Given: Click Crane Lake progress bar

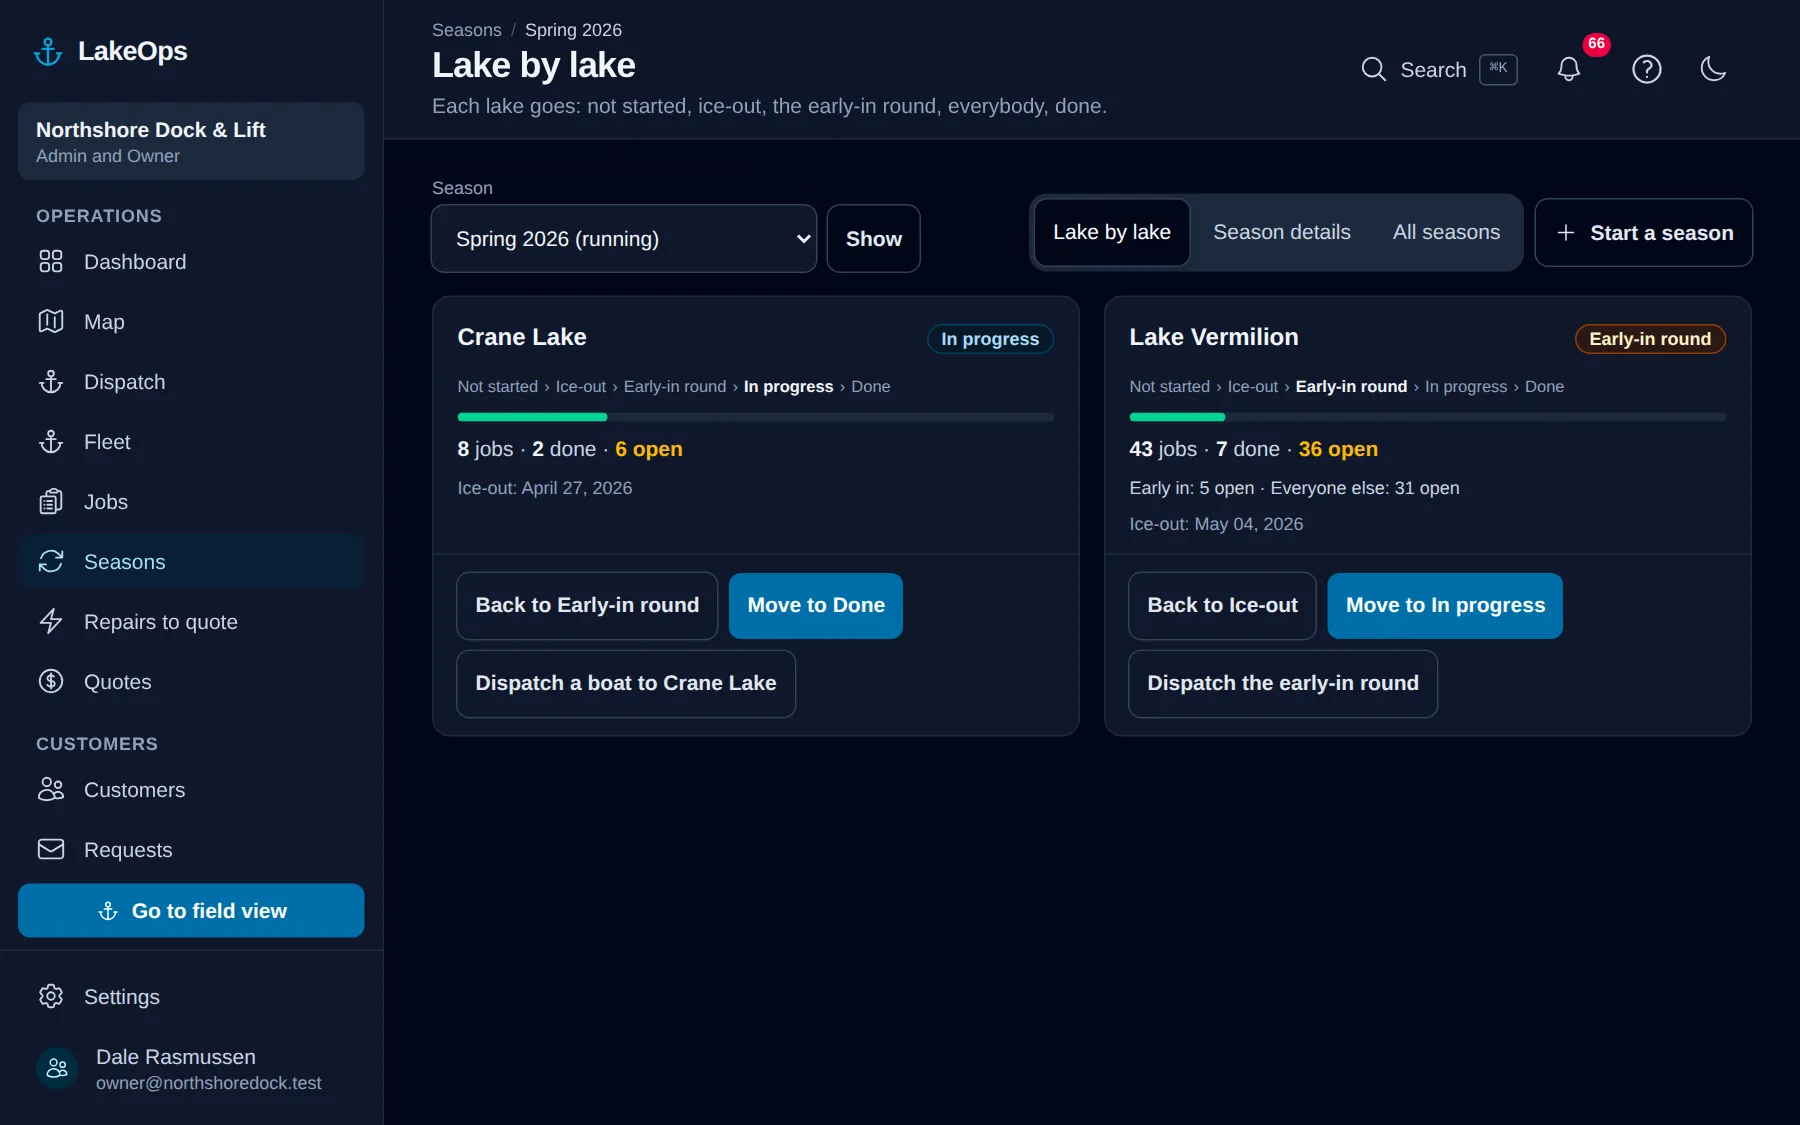Looking at the screenshot, I should click(x=756, y=417).
